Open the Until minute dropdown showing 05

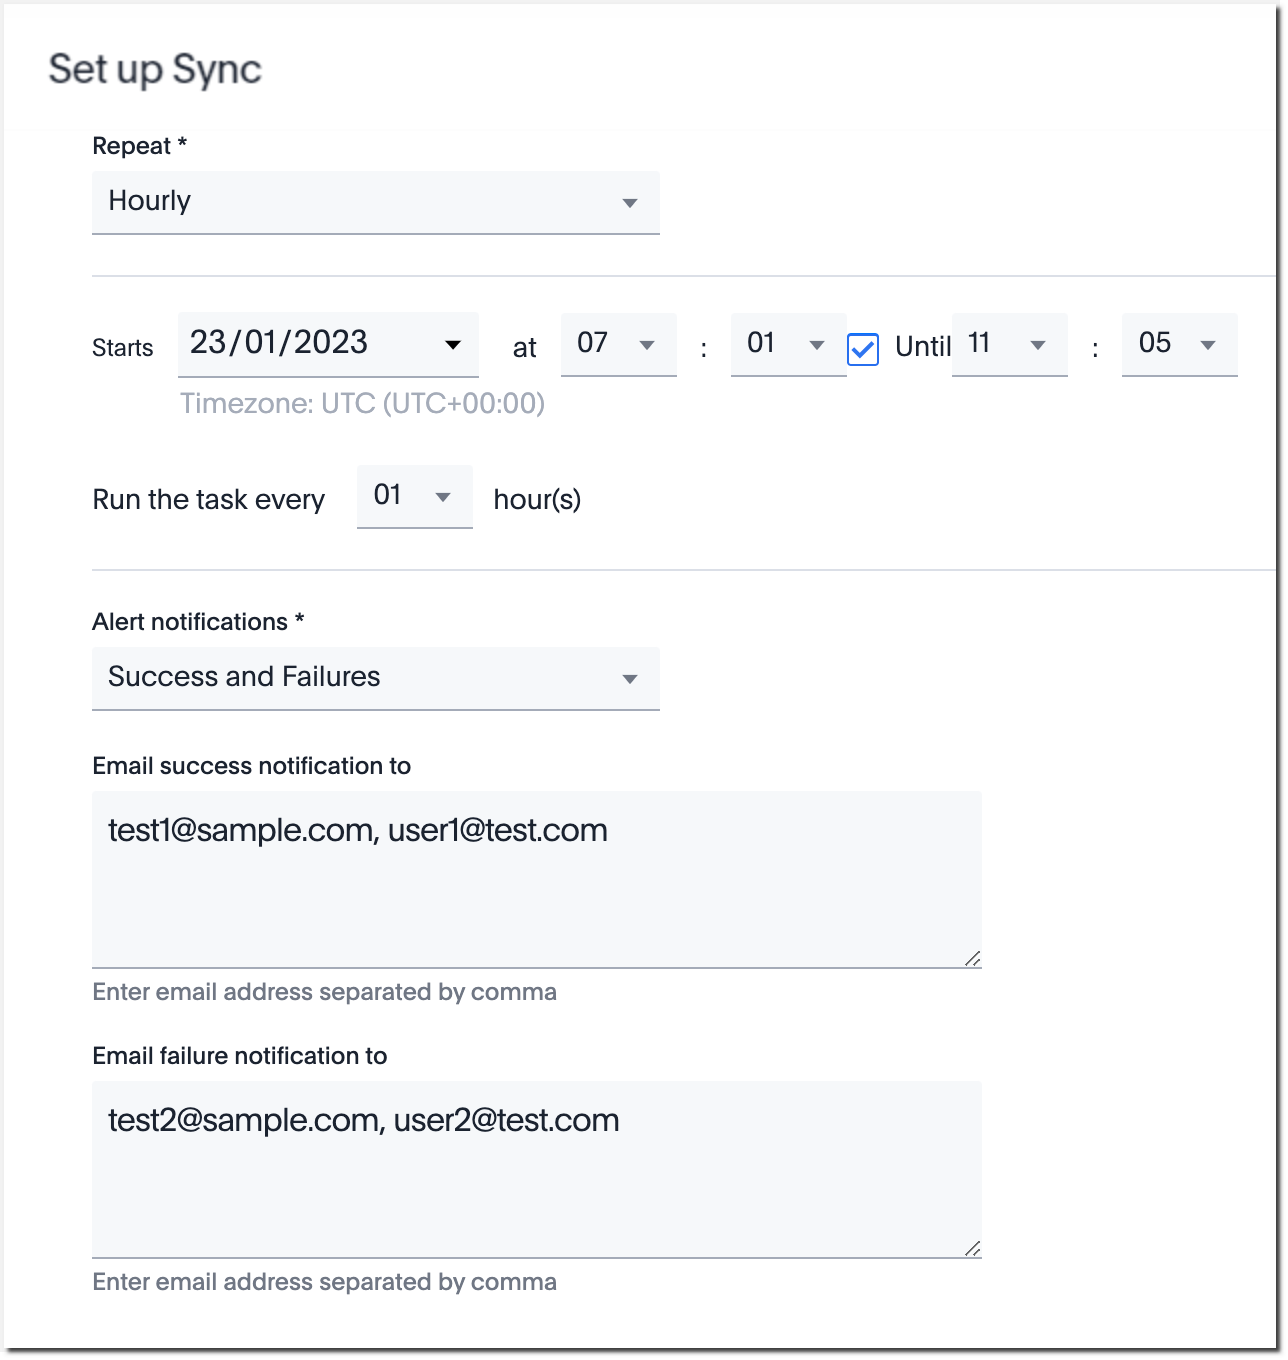pyautogui.click(x=1178, y=344)
